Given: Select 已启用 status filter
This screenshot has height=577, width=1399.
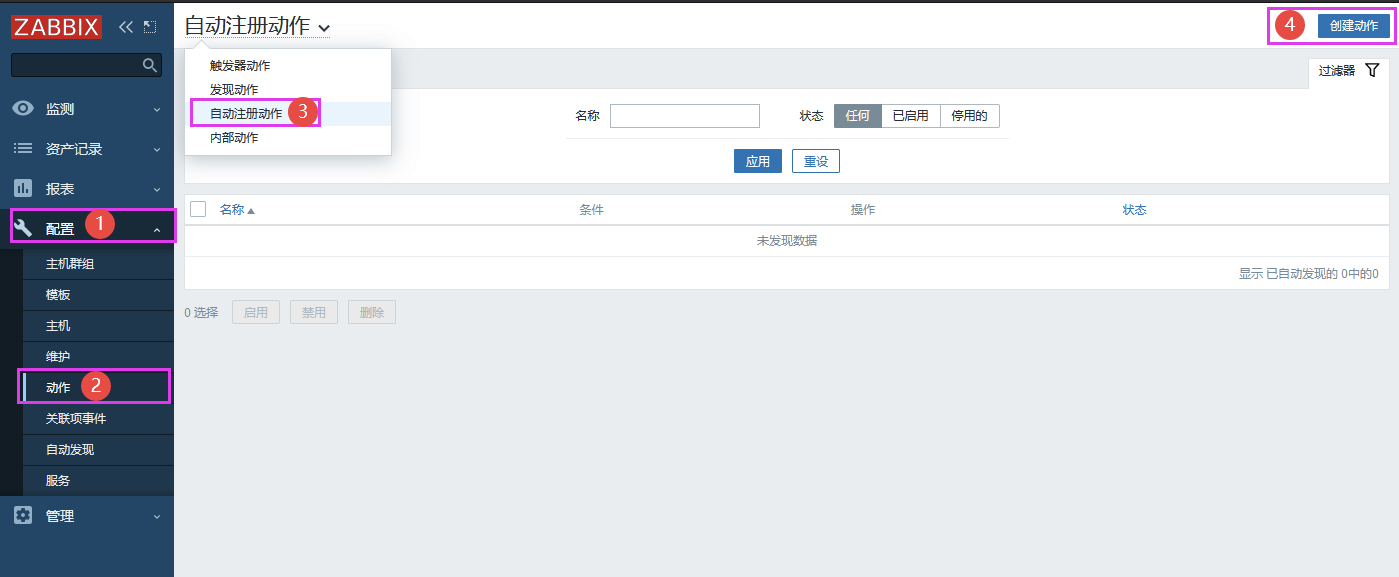Looking at the screenshot, I should click(x=910, y=116).
